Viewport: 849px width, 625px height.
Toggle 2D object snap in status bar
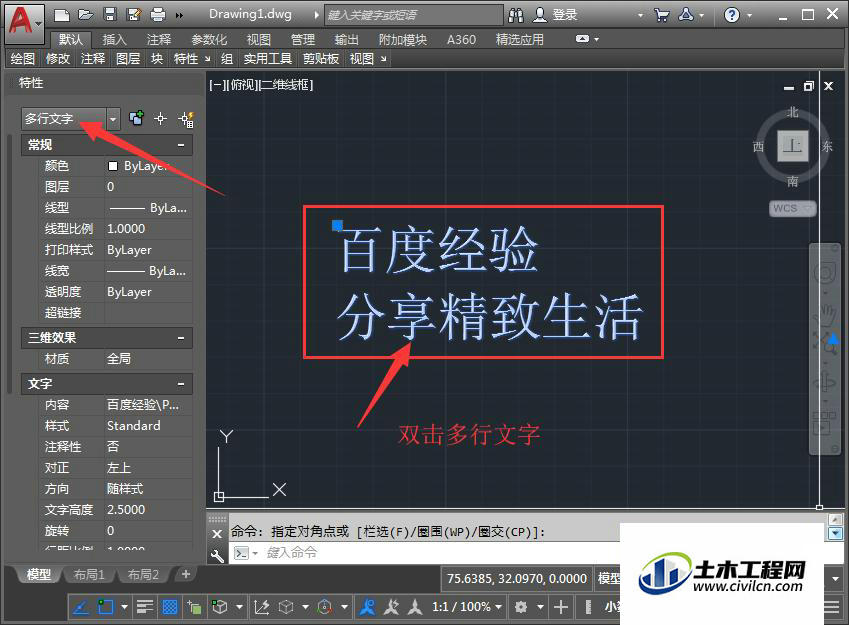[x=105, y=607]
